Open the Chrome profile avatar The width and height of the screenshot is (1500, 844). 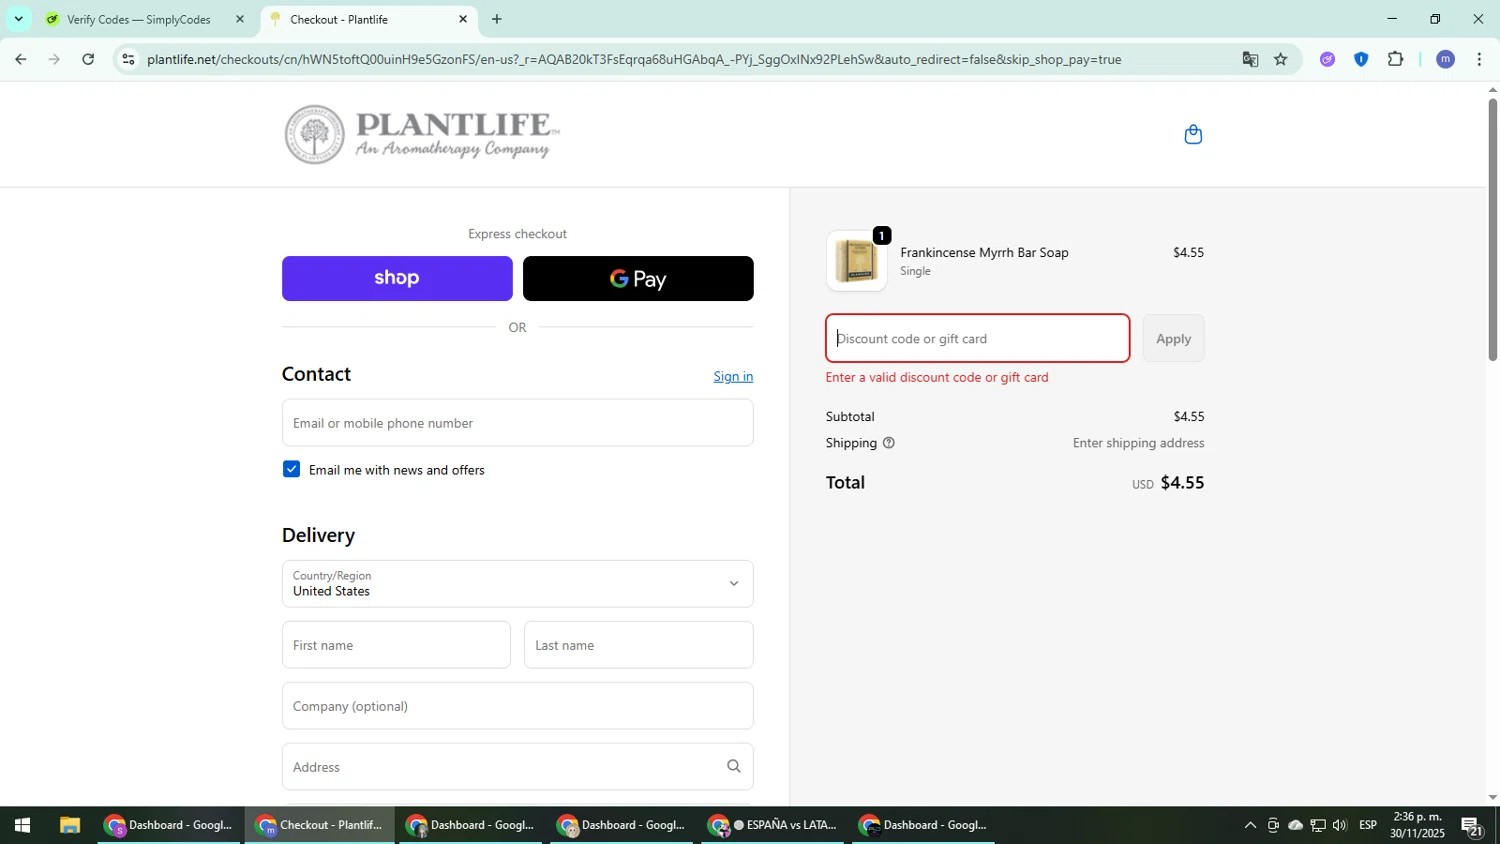[1445, 59]
